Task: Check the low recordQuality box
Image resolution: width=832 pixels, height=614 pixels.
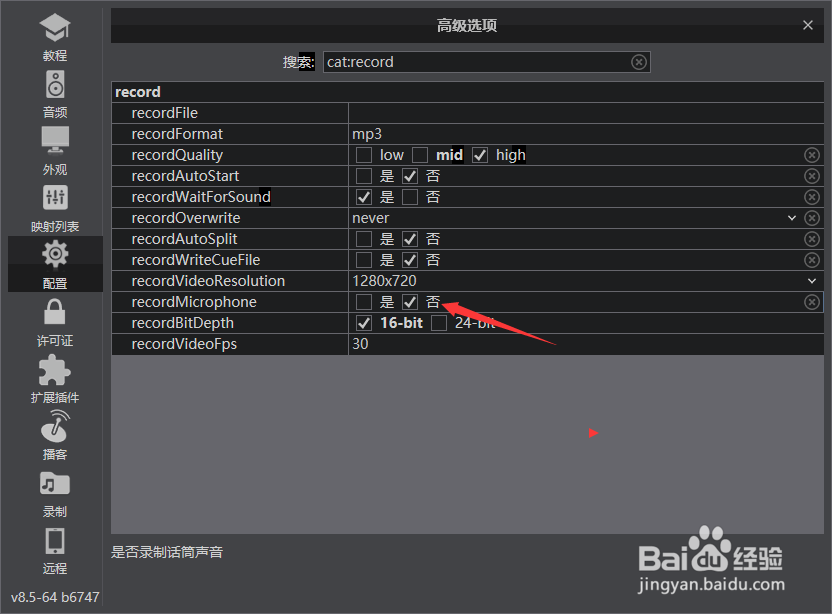Action: [363, 155]
